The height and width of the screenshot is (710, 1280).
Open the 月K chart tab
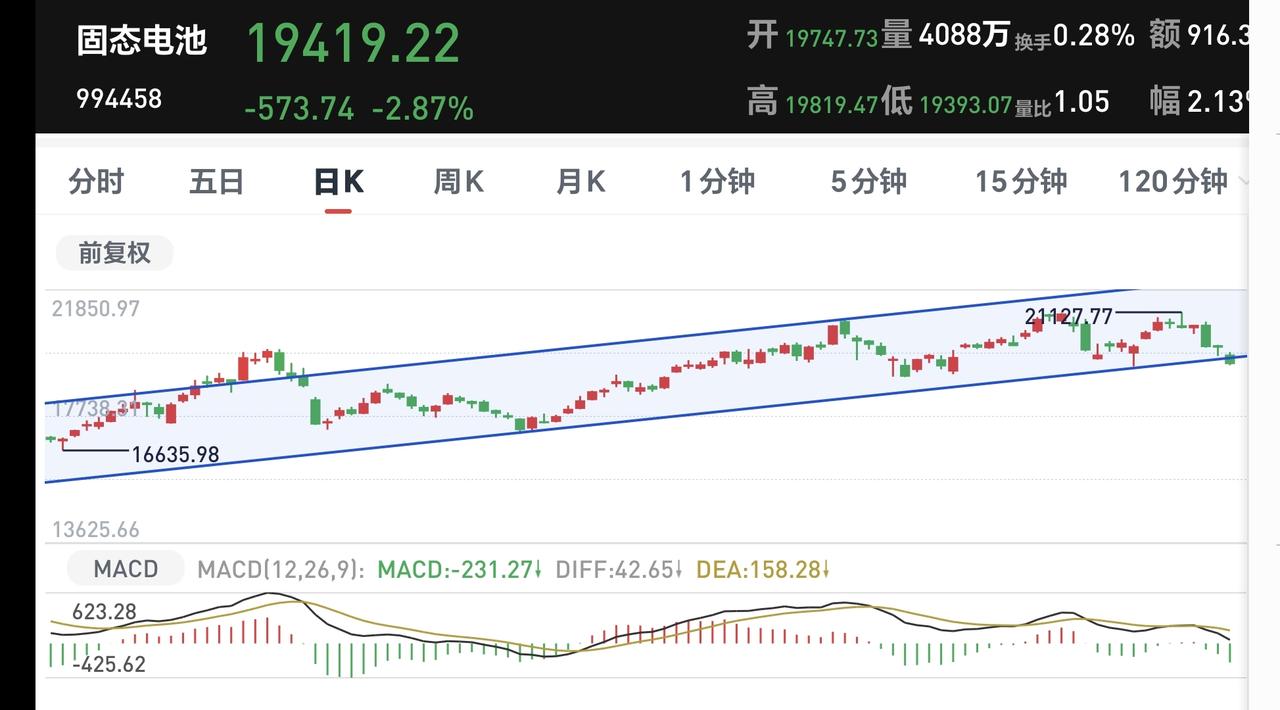pos(581,182)
